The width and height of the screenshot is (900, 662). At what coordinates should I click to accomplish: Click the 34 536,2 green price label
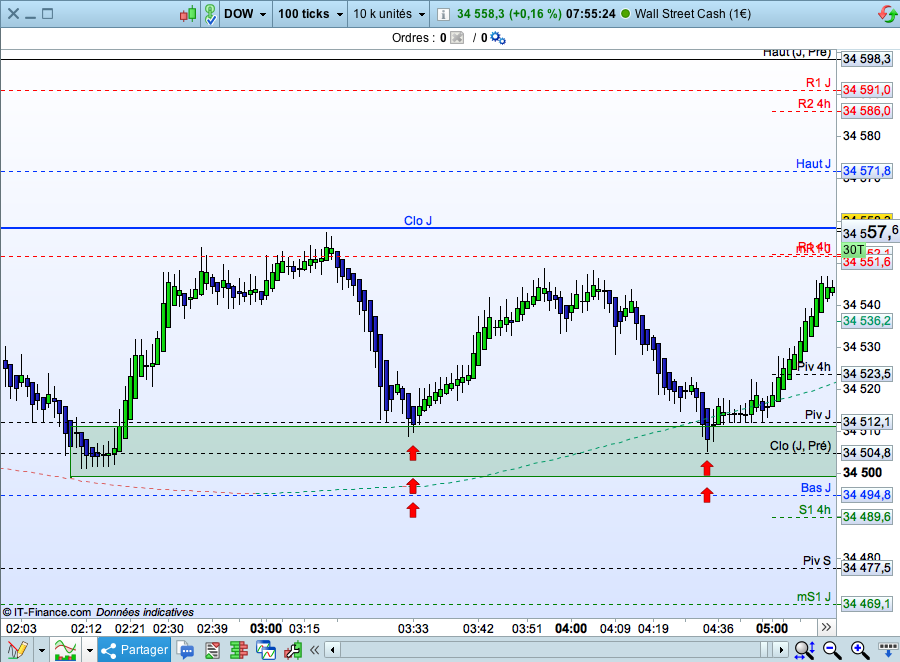pyautogui.click(x=867, y=321)
